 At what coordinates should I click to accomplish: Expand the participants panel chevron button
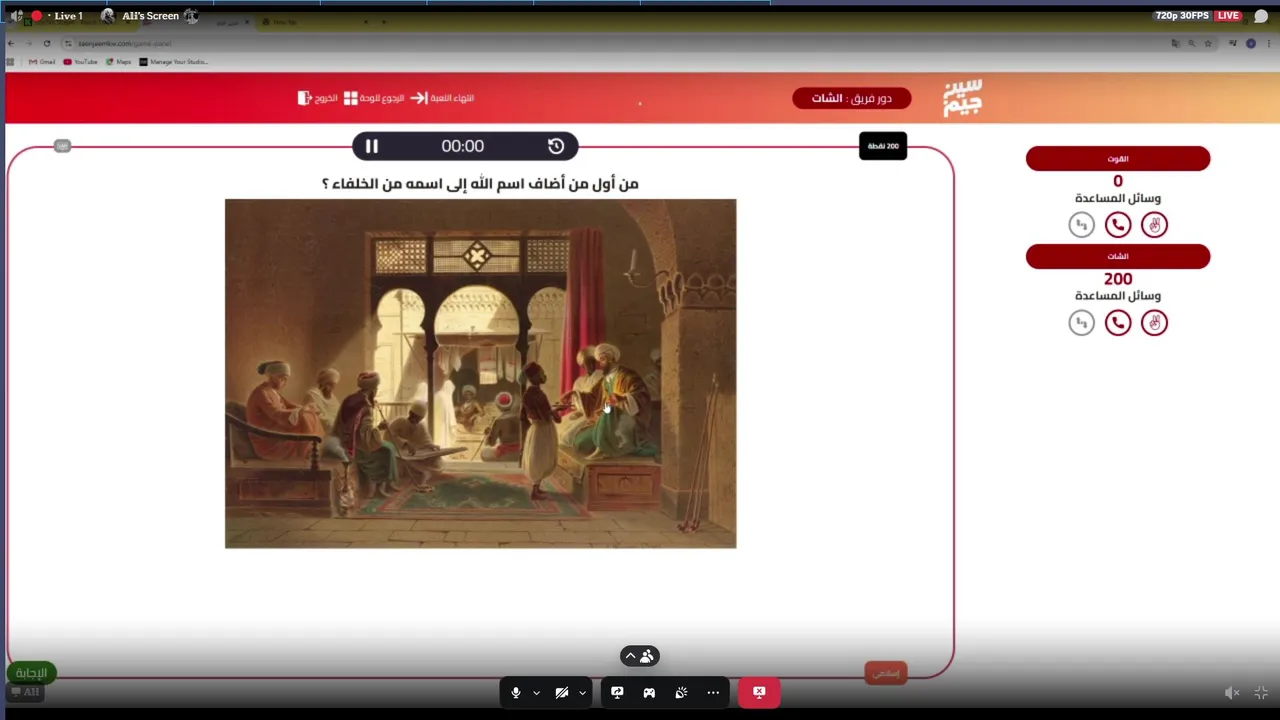pos(640,656)
